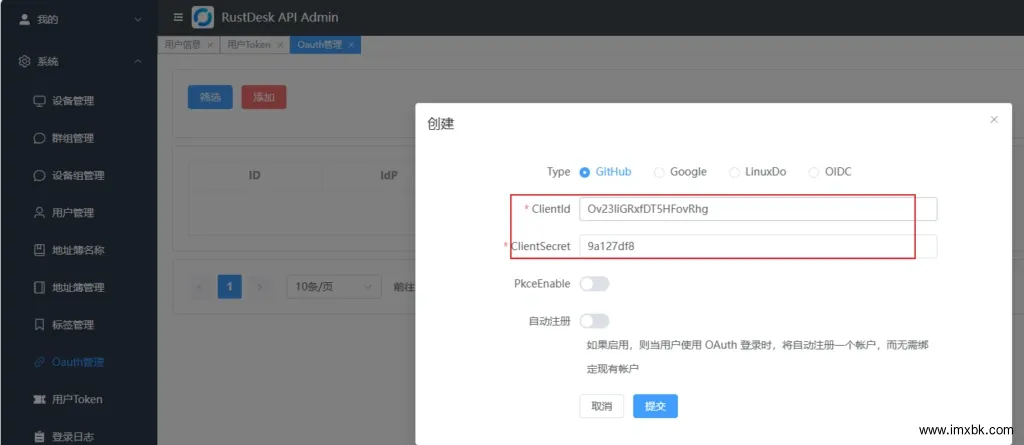
Task: Click the RustDesk API Admin title
Action: [280, 18]
